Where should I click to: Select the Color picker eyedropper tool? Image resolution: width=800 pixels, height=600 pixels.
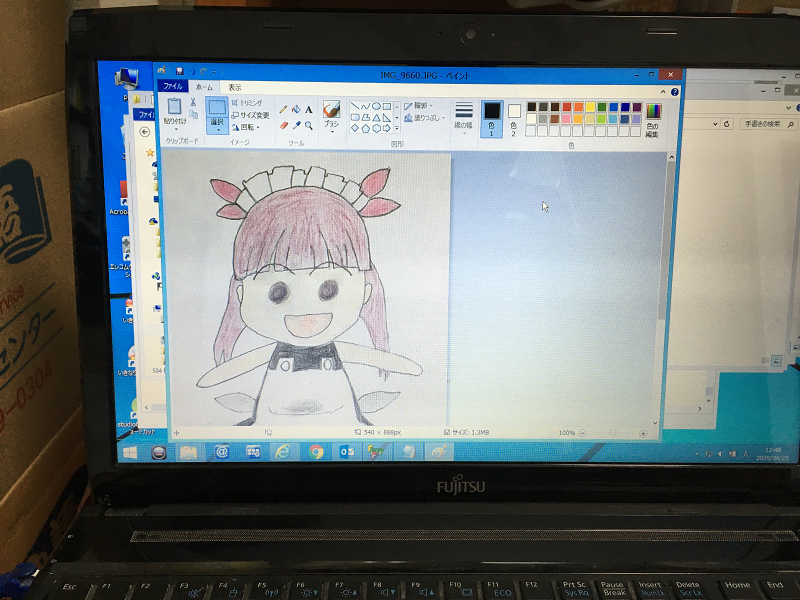tap(296, 126)
